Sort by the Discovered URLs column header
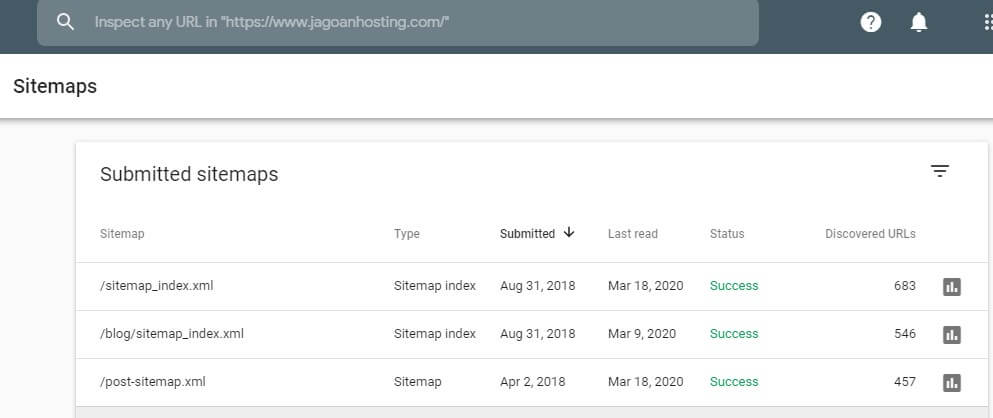This screenshot has width=993, height=418. tap(870, 234)
